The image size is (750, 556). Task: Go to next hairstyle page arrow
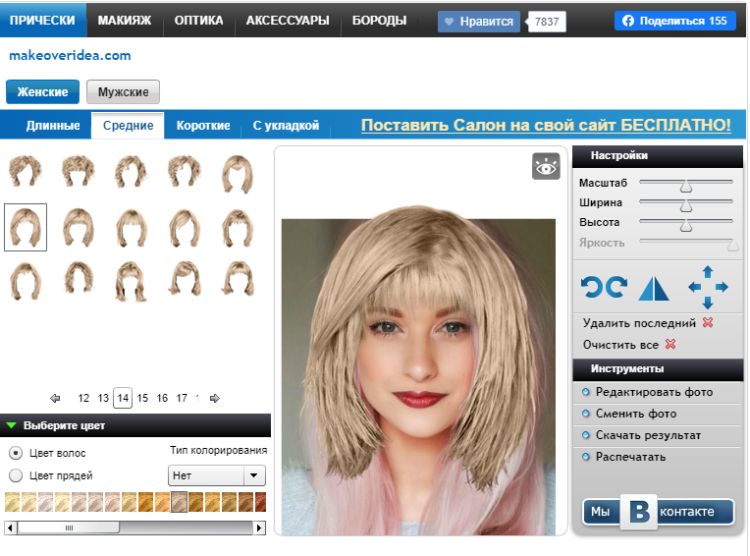(215, 398)
